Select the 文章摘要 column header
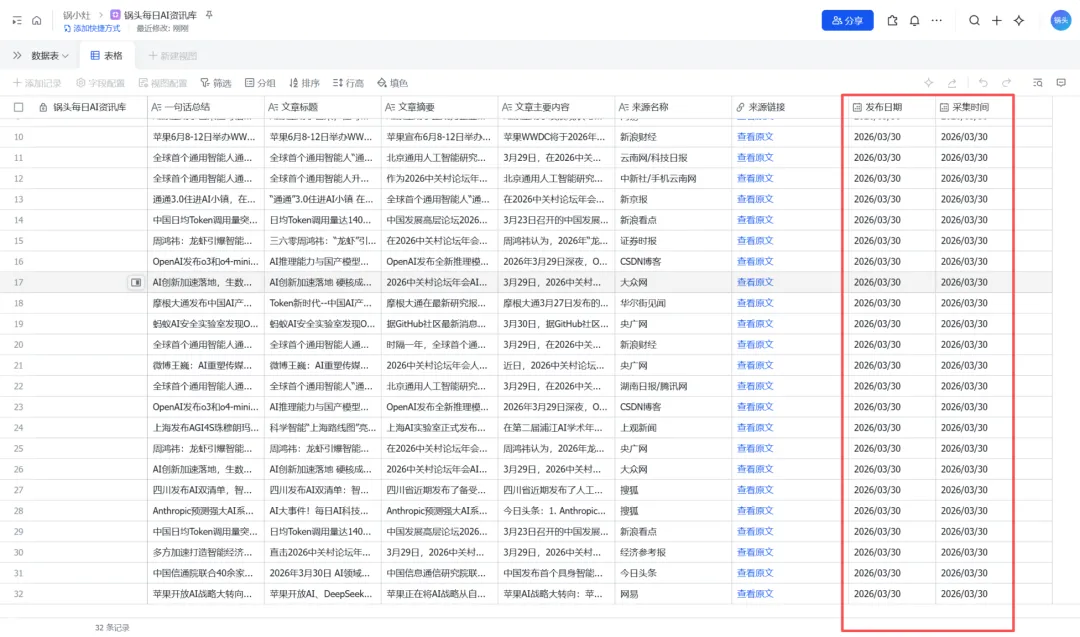 pyautogui.click(x=439, y=107)
